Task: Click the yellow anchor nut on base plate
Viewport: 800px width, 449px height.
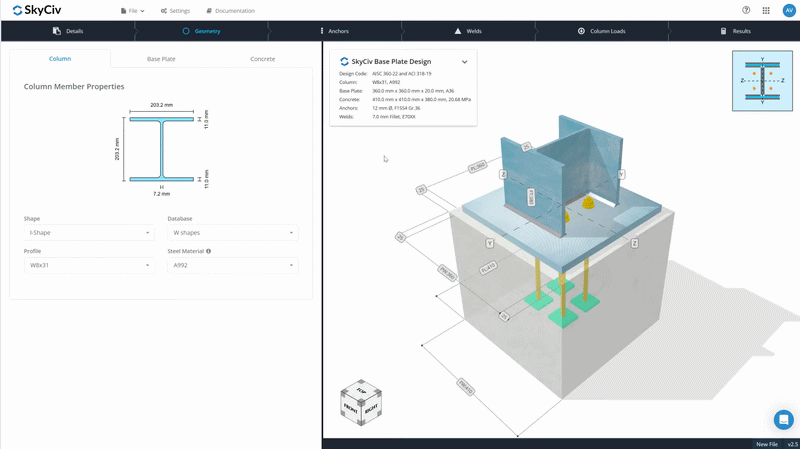Action: coord(588,203)
